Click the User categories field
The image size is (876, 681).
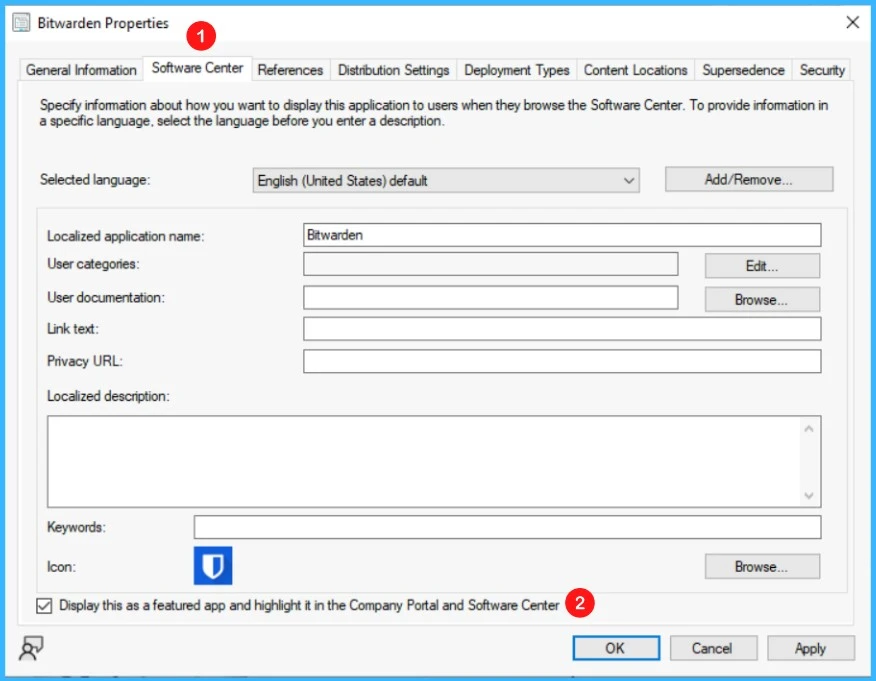[x=491, y=264]
